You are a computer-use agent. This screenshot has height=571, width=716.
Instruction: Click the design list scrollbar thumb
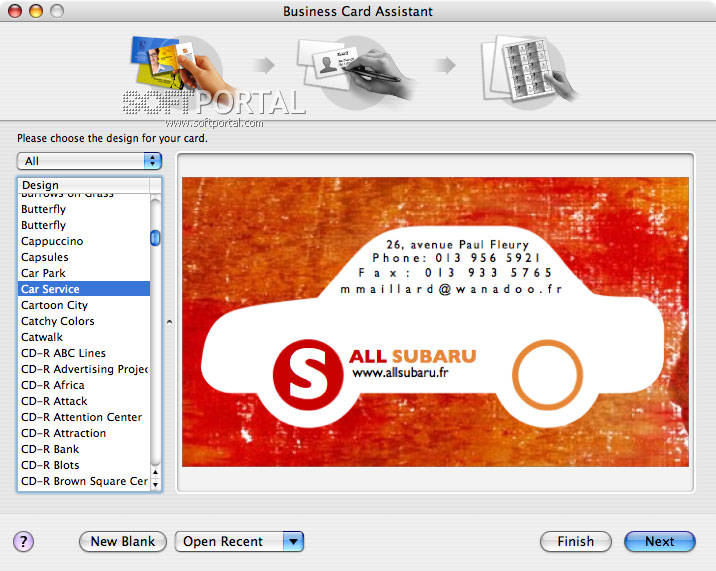pos(155,238)
